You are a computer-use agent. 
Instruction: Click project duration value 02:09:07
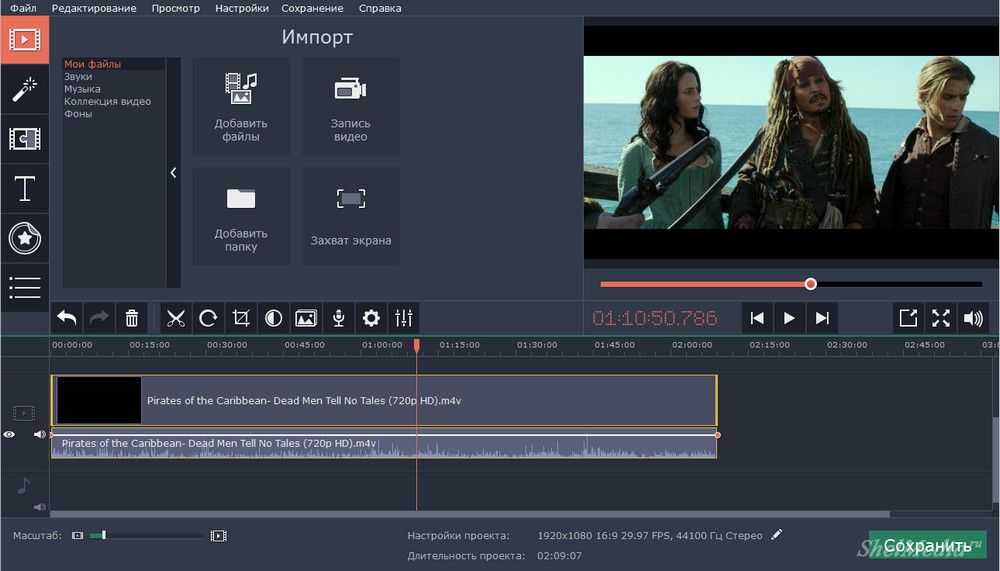click(x=559, y=556)
